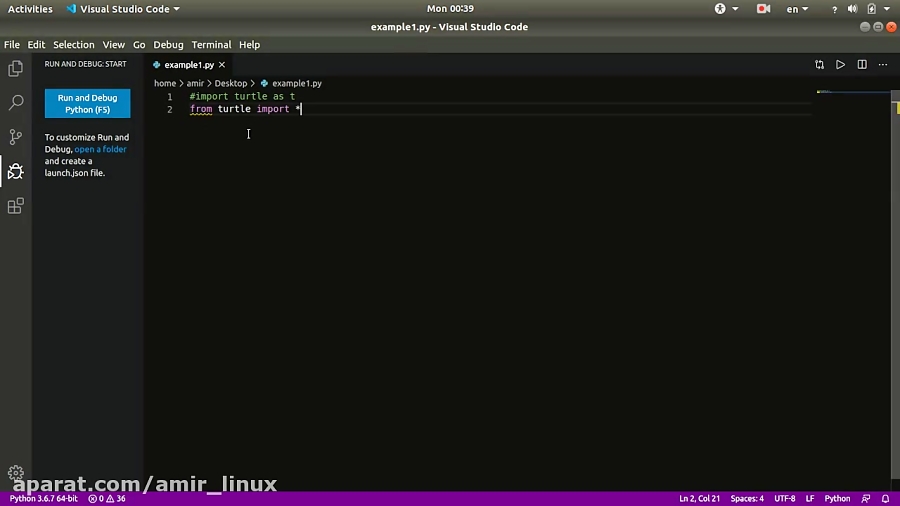Open the Source Control view
This screenshot has width=900, height=506.
tap(15, 137)
